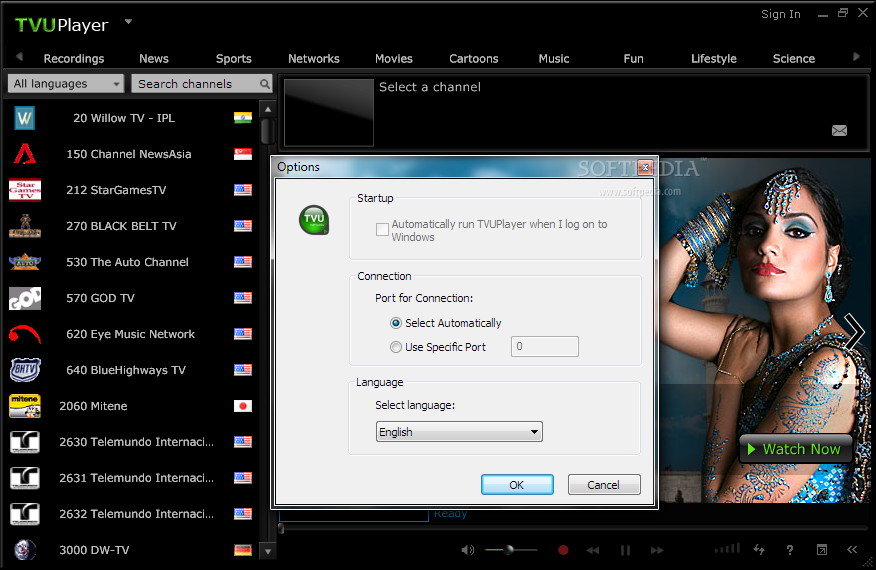876x570 pixels.
Task: Cancel the Options dialog
Action: pyautogui.click(x=603, y=485)
